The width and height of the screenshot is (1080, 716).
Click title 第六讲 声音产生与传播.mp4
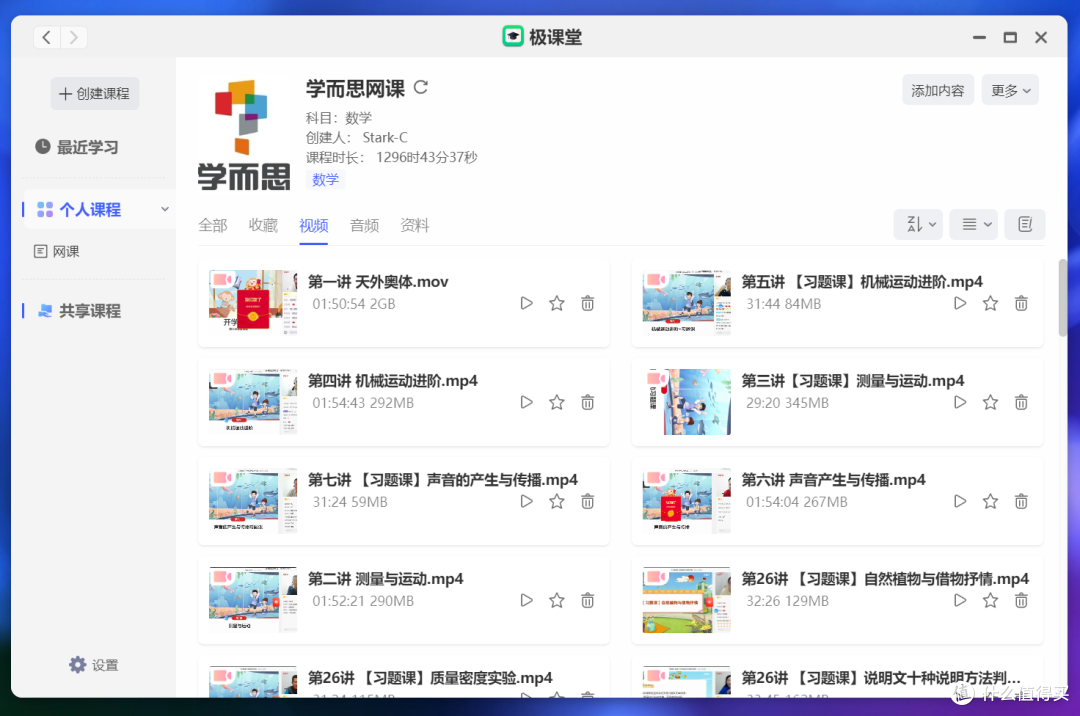[833, 480]
